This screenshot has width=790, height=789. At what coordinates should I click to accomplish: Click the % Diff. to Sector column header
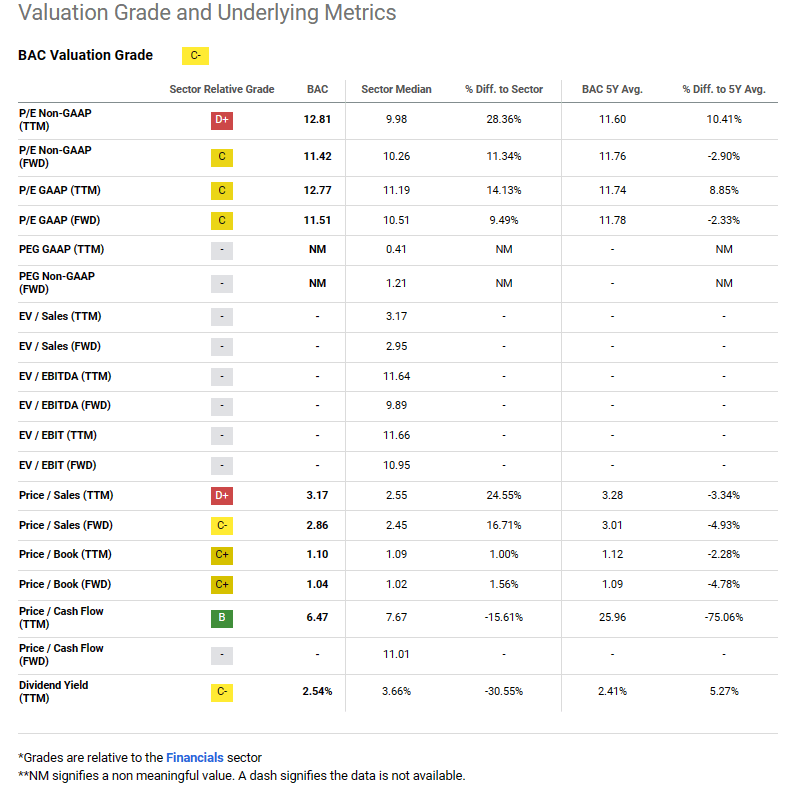(x=504, y=89)
